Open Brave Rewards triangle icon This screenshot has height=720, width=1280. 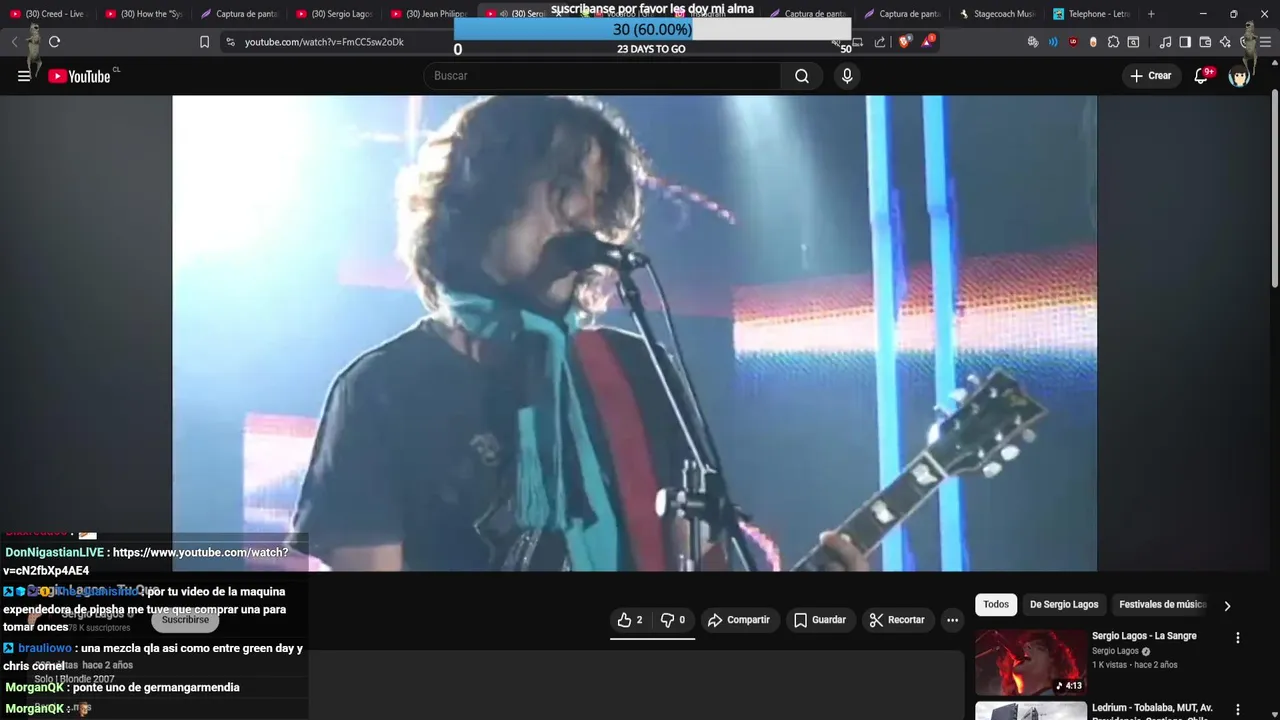pyautogui.click(x=929, y=42)
